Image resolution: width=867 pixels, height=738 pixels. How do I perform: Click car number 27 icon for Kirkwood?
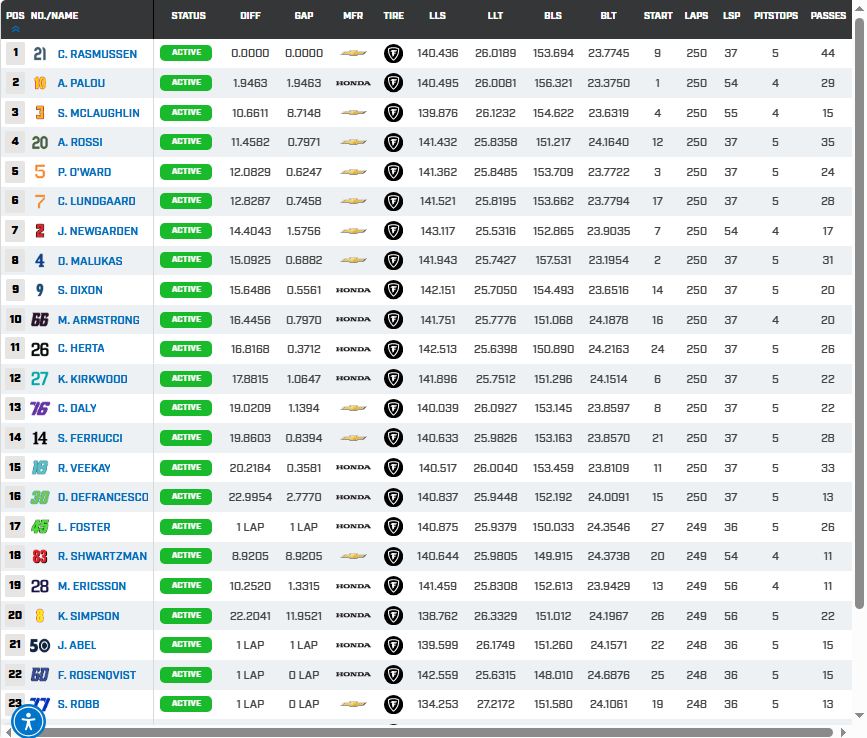40,379
